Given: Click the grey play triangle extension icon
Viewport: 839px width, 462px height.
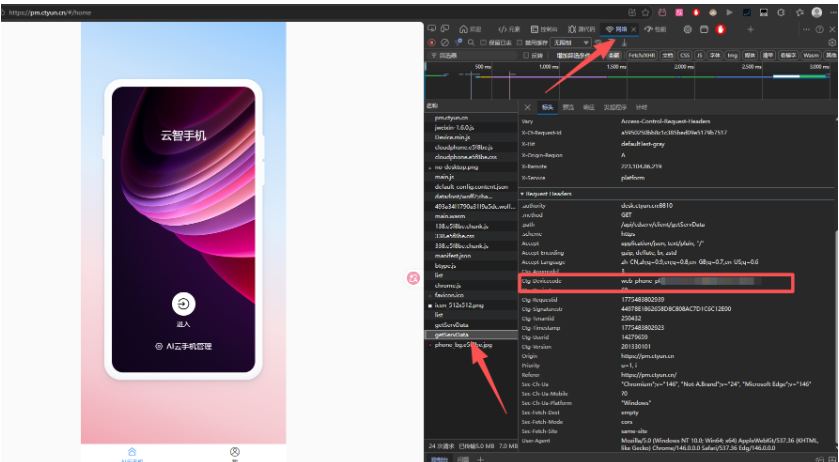Looking at the screenshot, I should point(729,12).
